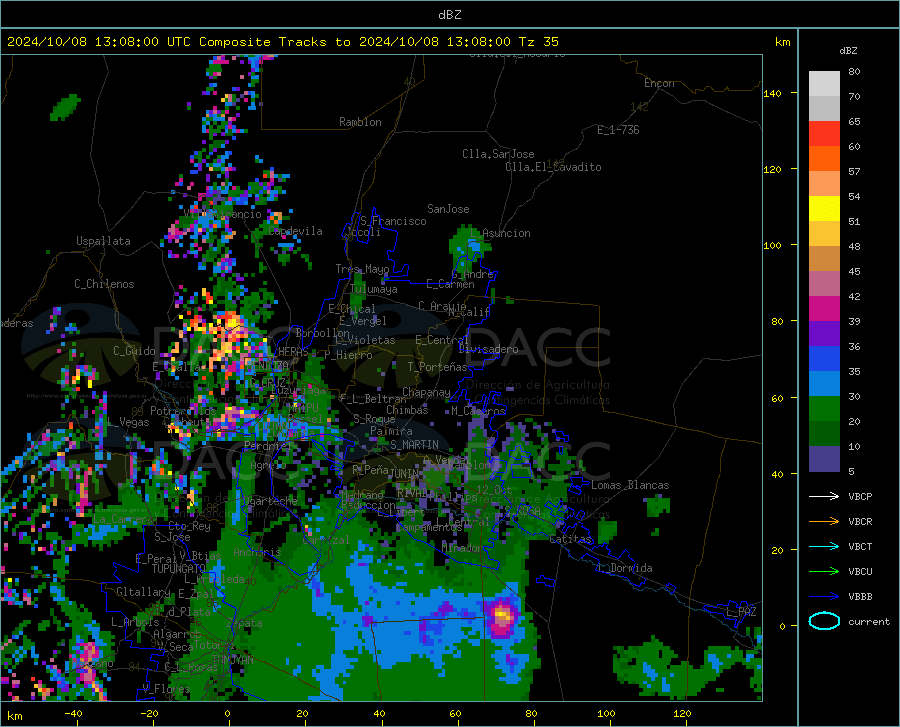Click the Capdevila label
The image size is (900, 727).
(x=295, y=231)
